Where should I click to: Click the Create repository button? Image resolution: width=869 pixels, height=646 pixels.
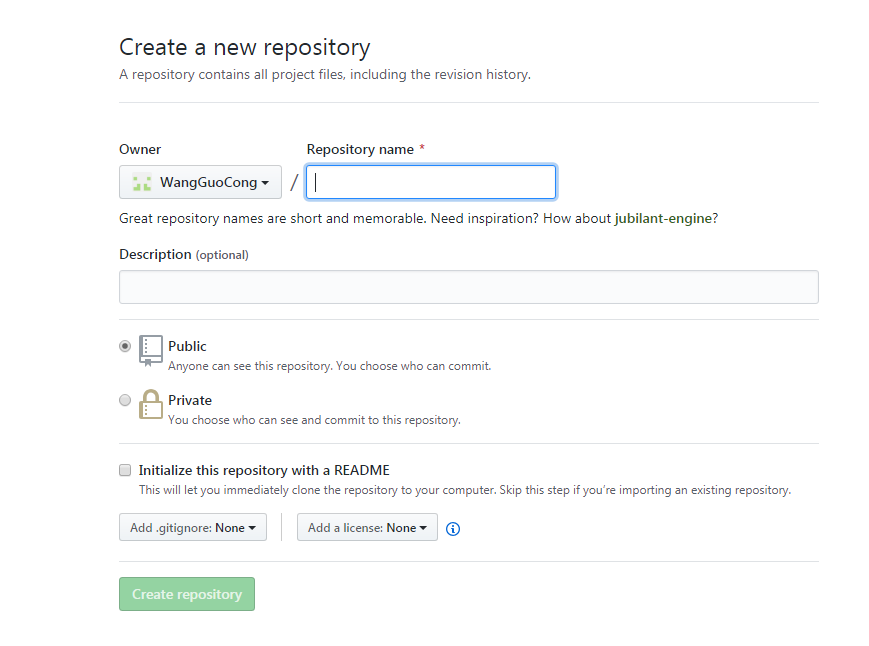[187, 594]
